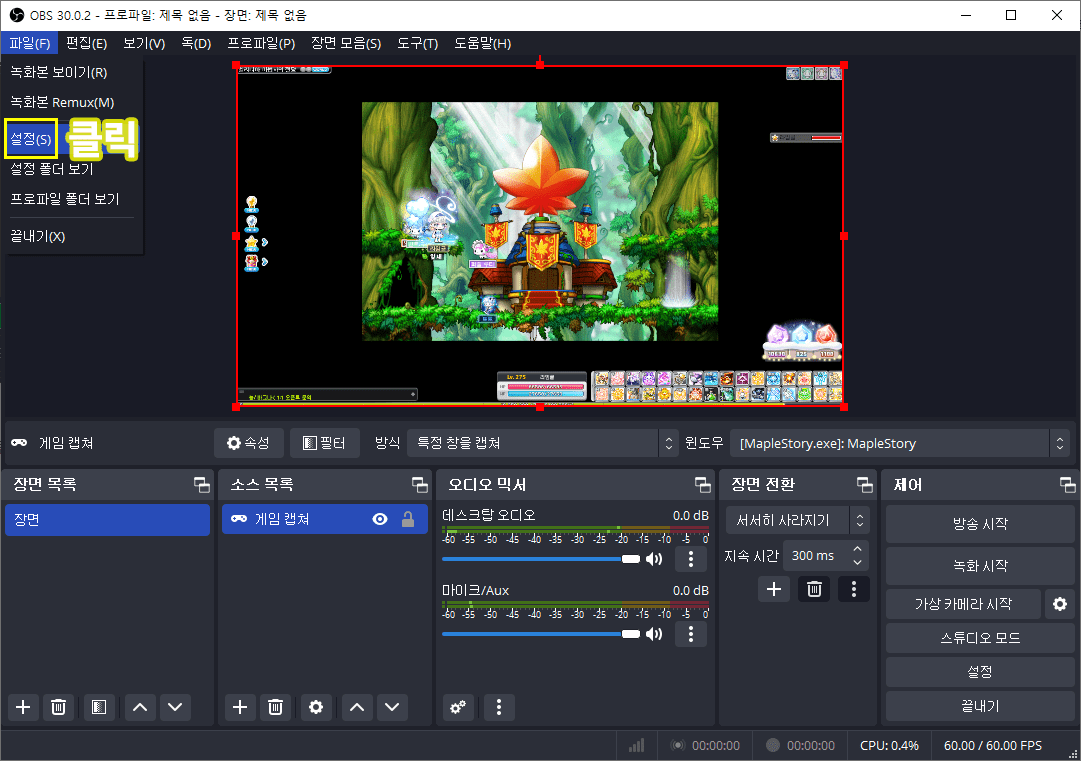Image resolution: width=1081 pixels, height=761 pixels.
Task: Click 녹화 시작 button
Action: click(980, 566)
